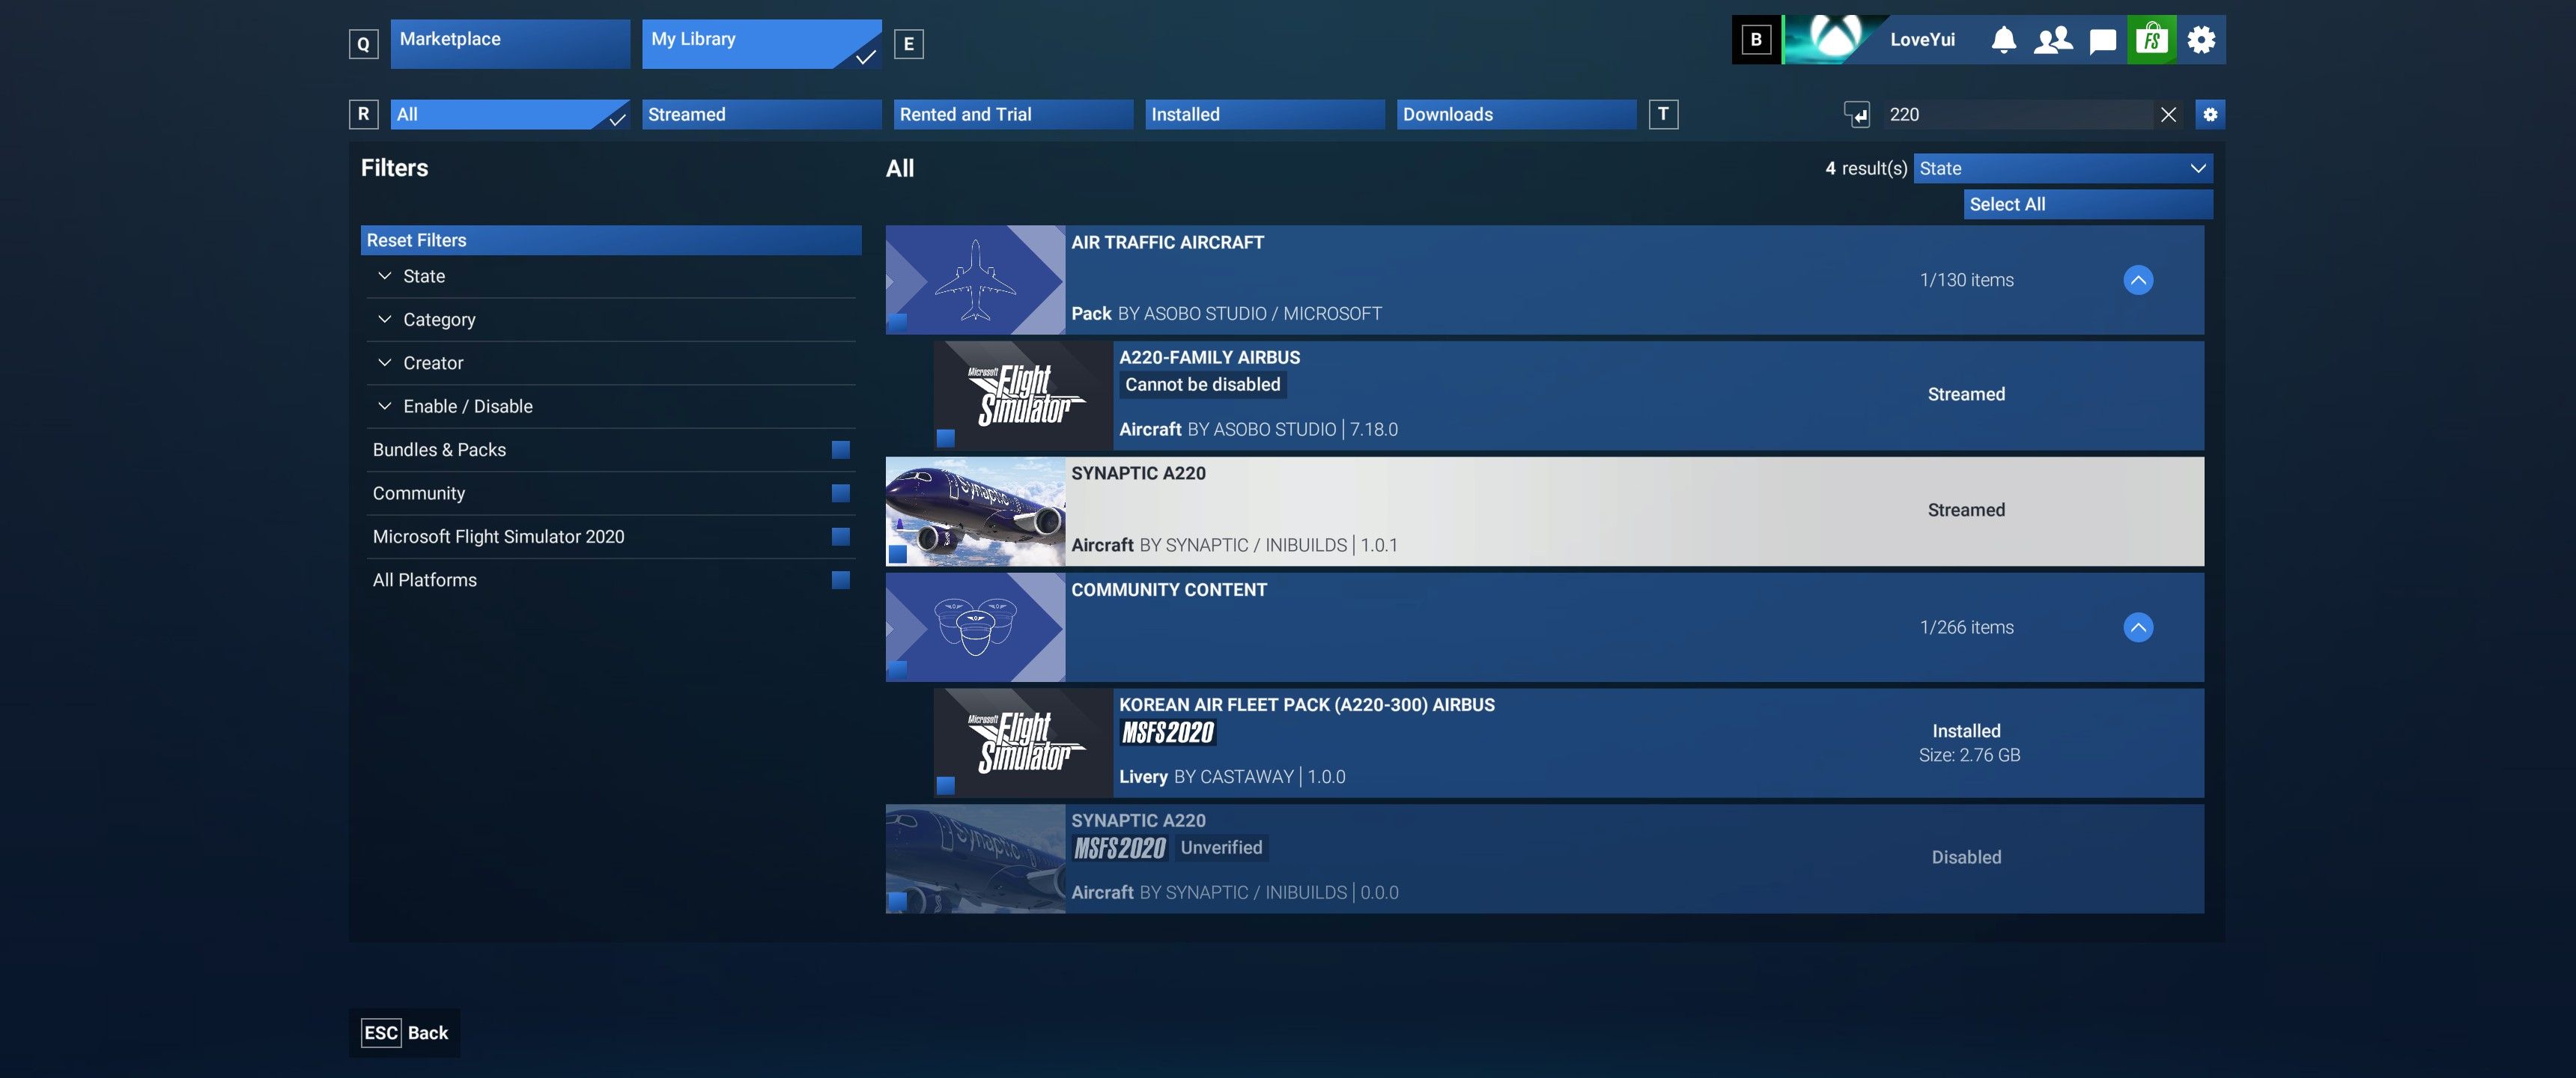Click the T key shortcut icon

click(1663, 114)
